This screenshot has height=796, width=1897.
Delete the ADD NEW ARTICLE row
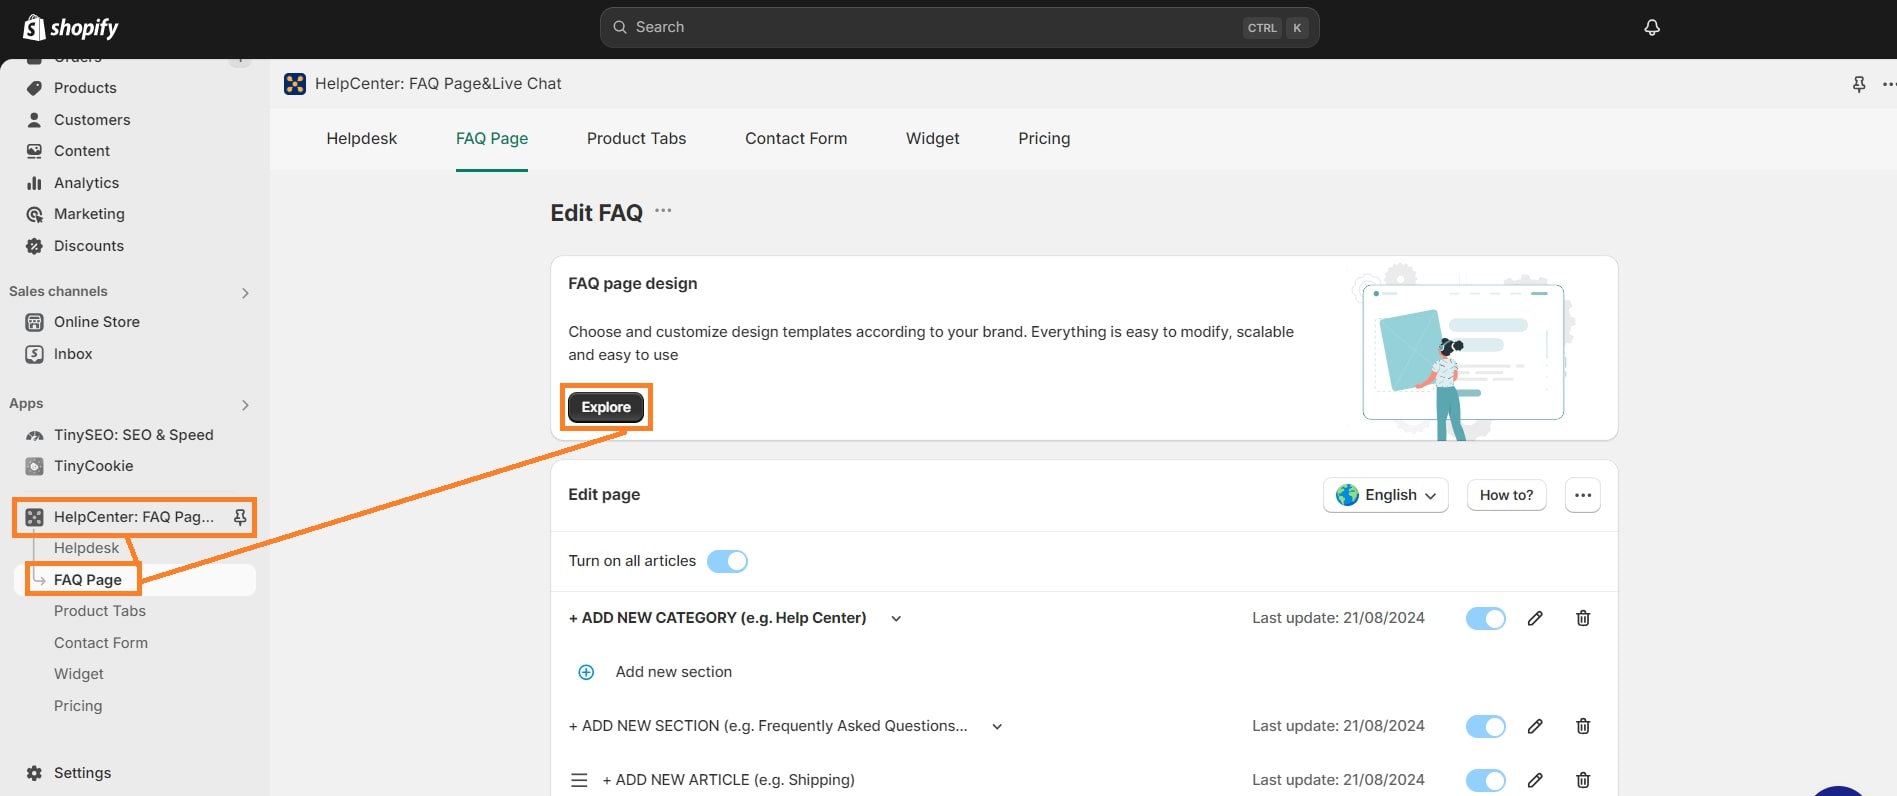[x=1583, y=780]
